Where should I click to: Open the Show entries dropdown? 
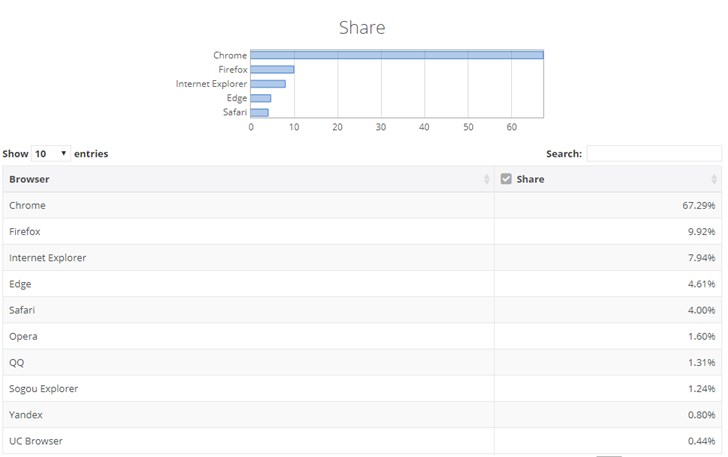[51, 154]
